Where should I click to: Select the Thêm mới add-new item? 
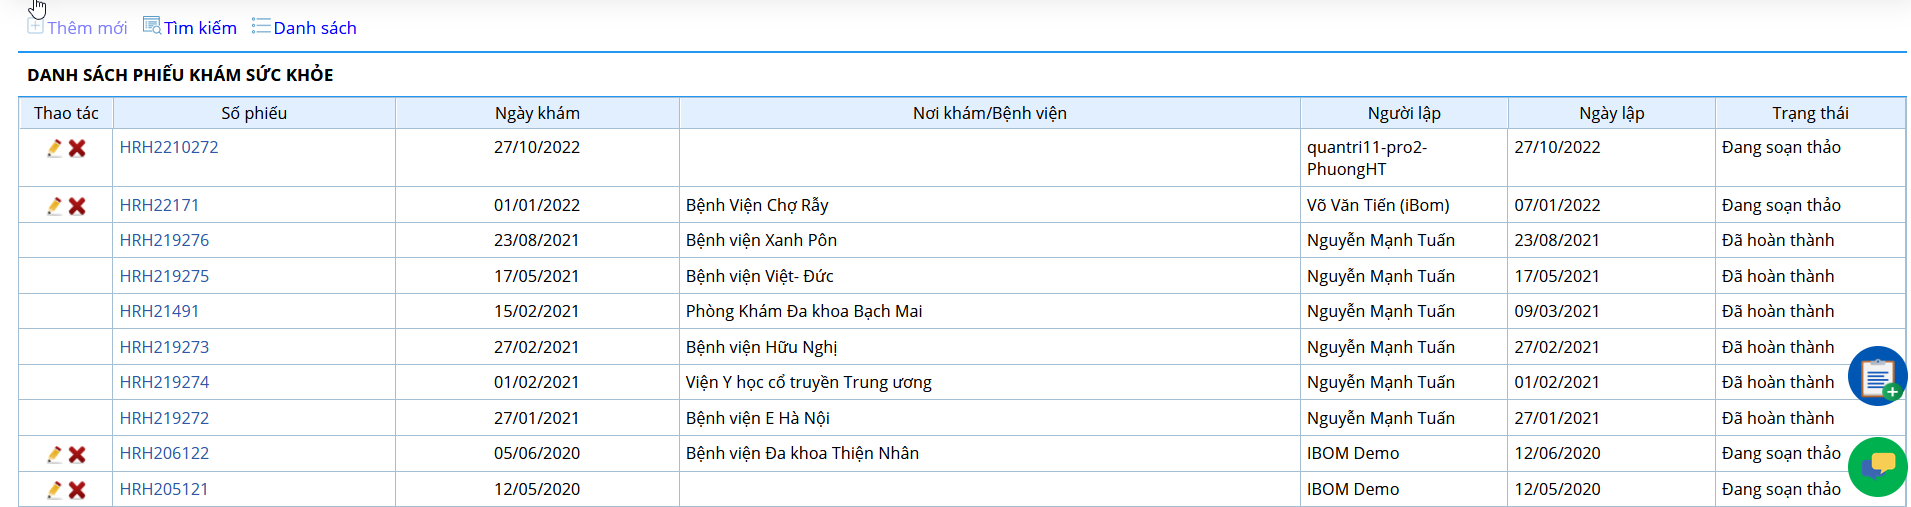pos(77,27)
